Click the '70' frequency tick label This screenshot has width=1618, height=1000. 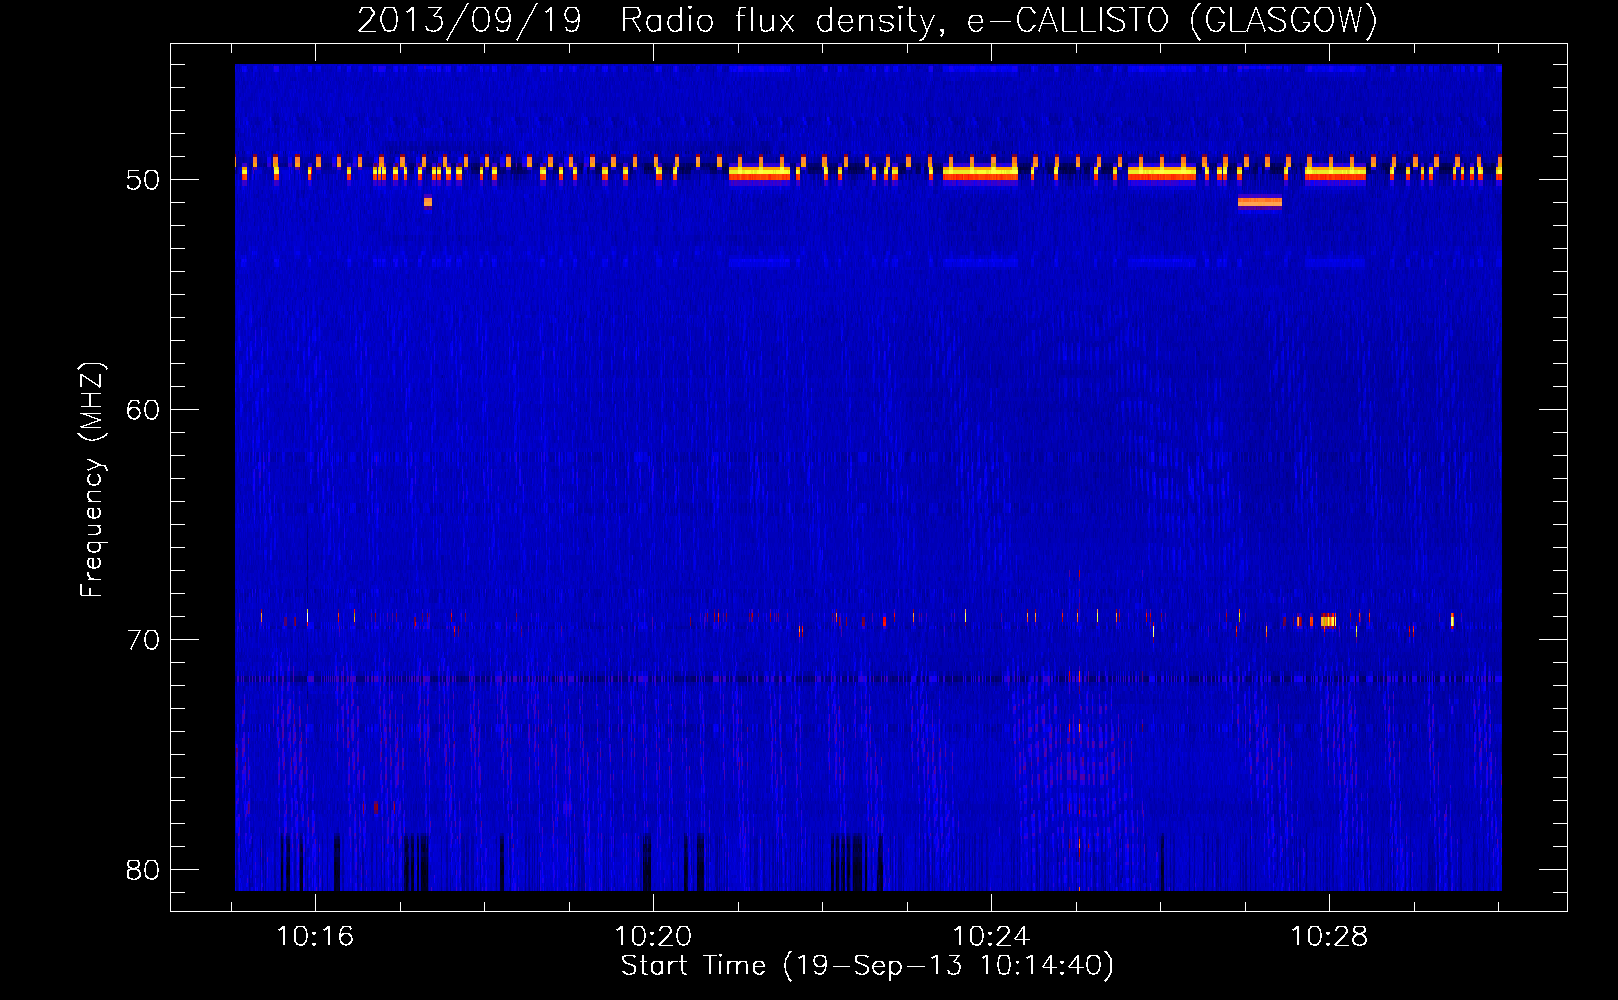click(x=143, y=640)
